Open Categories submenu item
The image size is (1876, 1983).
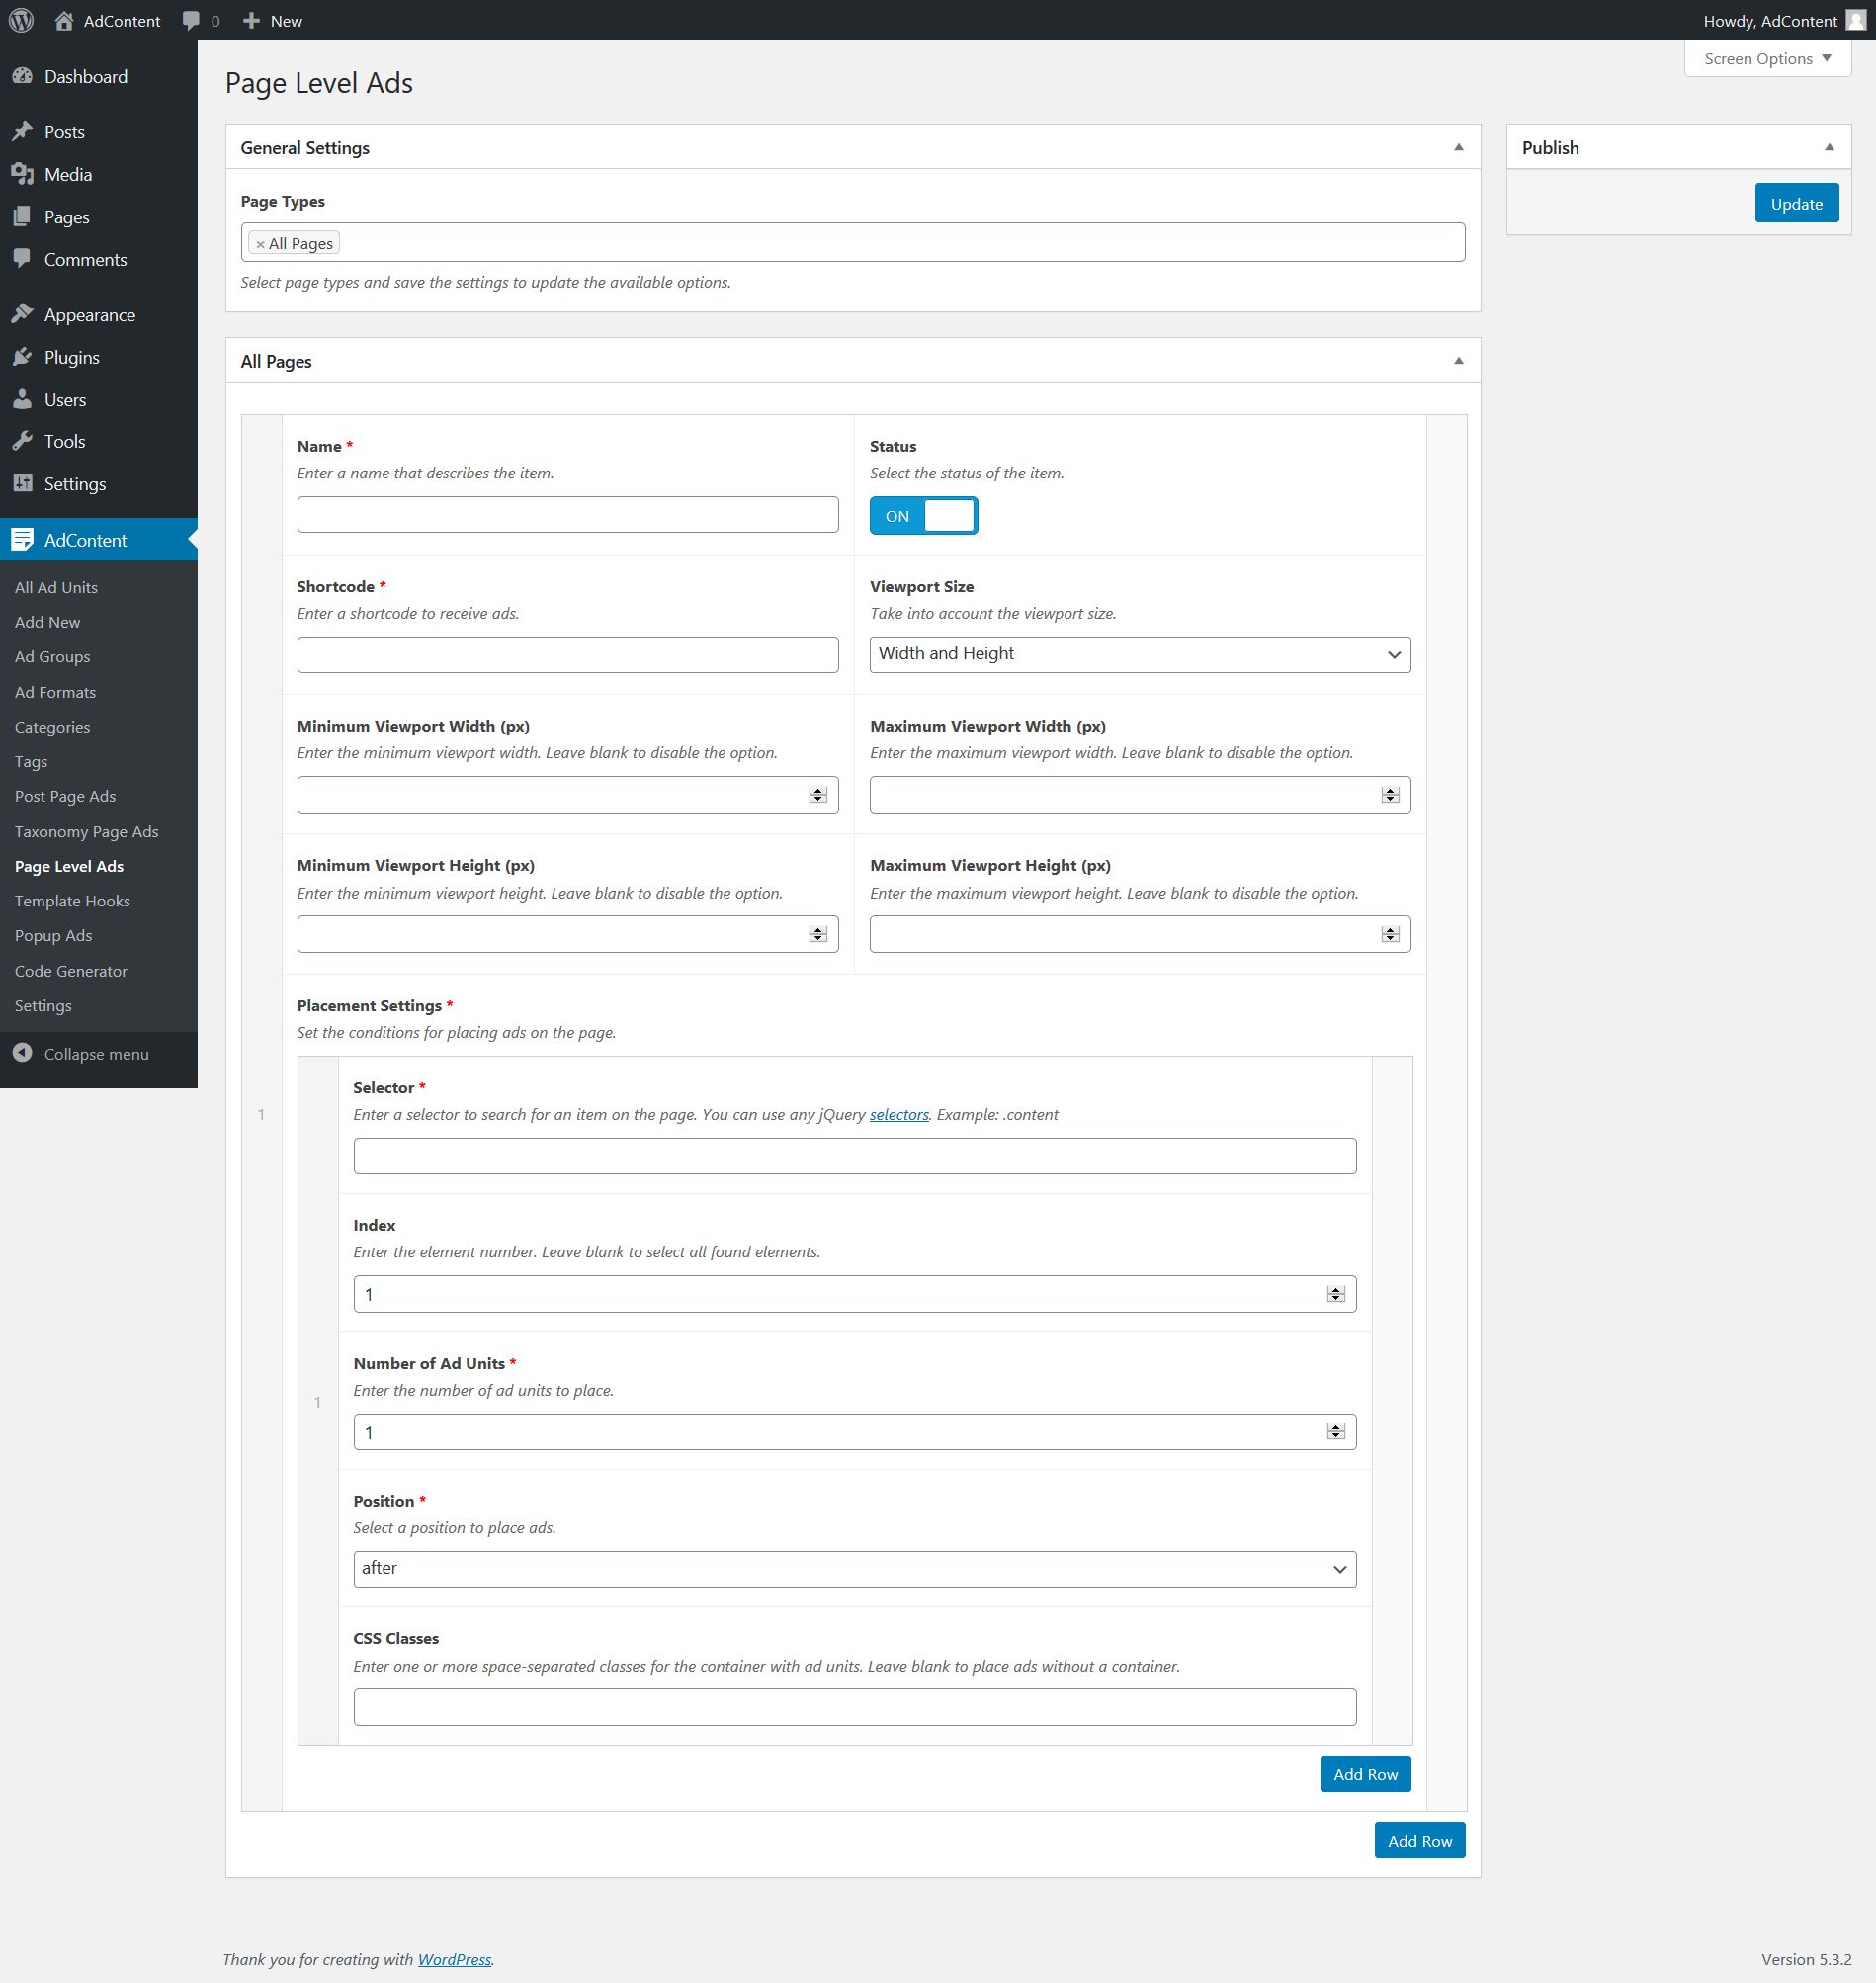(52, 727)
